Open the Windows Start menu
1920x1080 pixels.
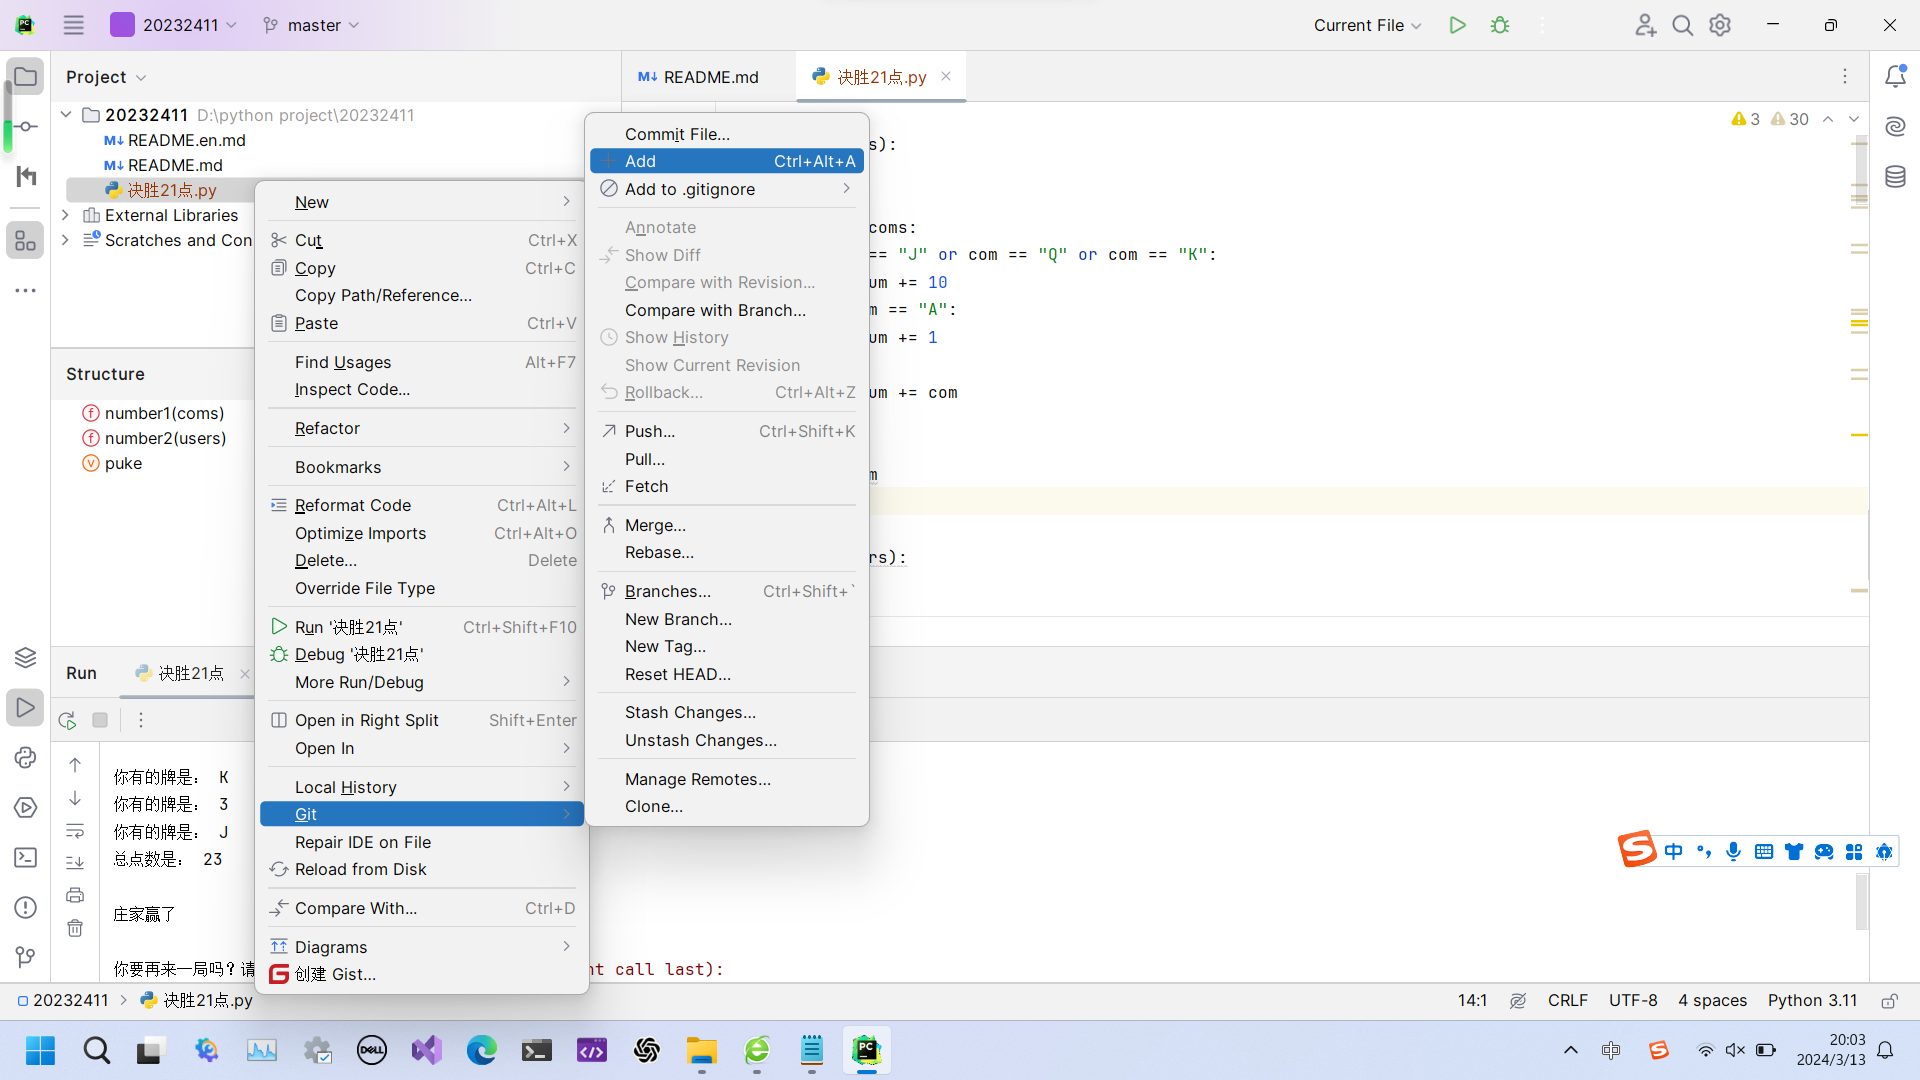pos(41,1051)
